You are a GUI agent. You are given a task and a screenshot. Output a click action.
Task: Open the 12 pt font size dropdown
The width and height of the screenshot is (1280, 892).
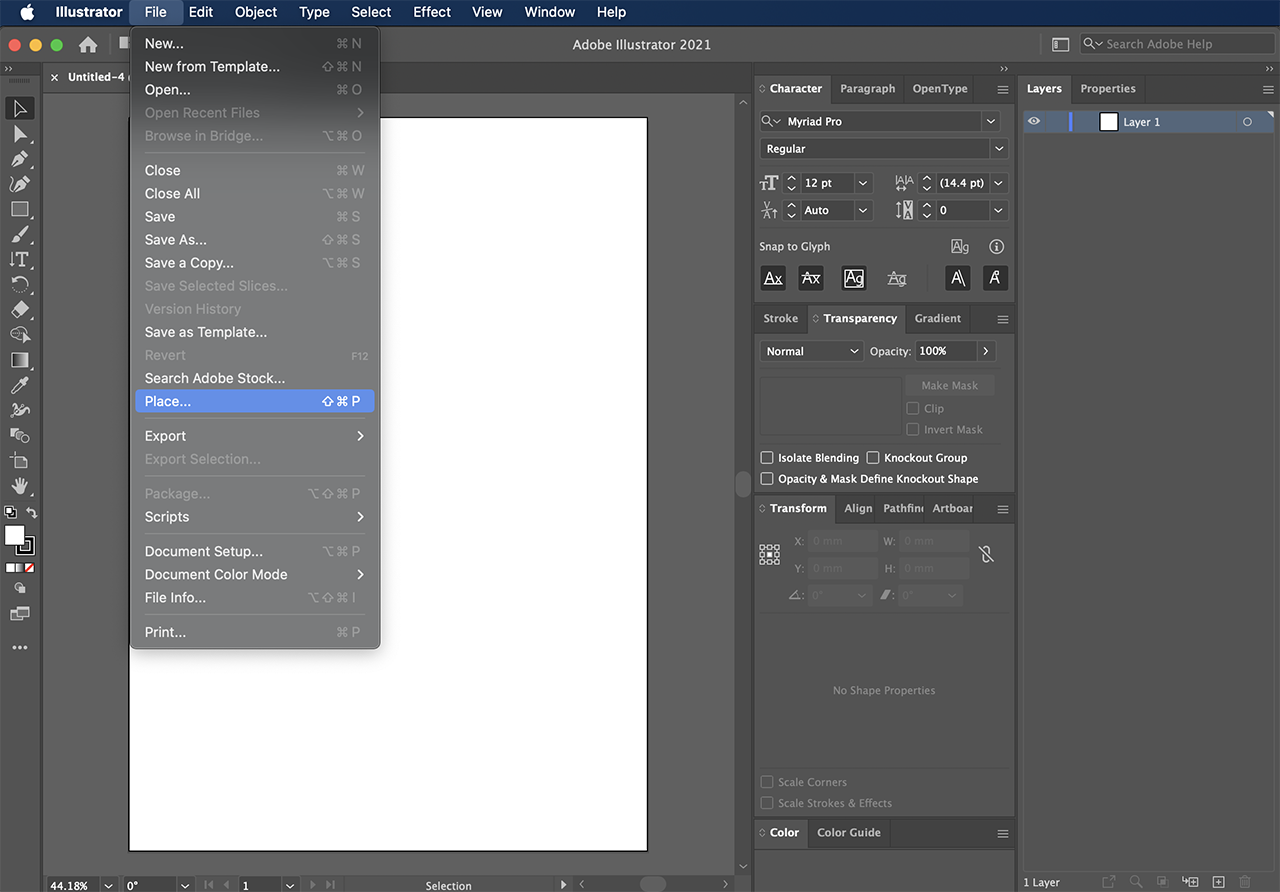point(863,183)
